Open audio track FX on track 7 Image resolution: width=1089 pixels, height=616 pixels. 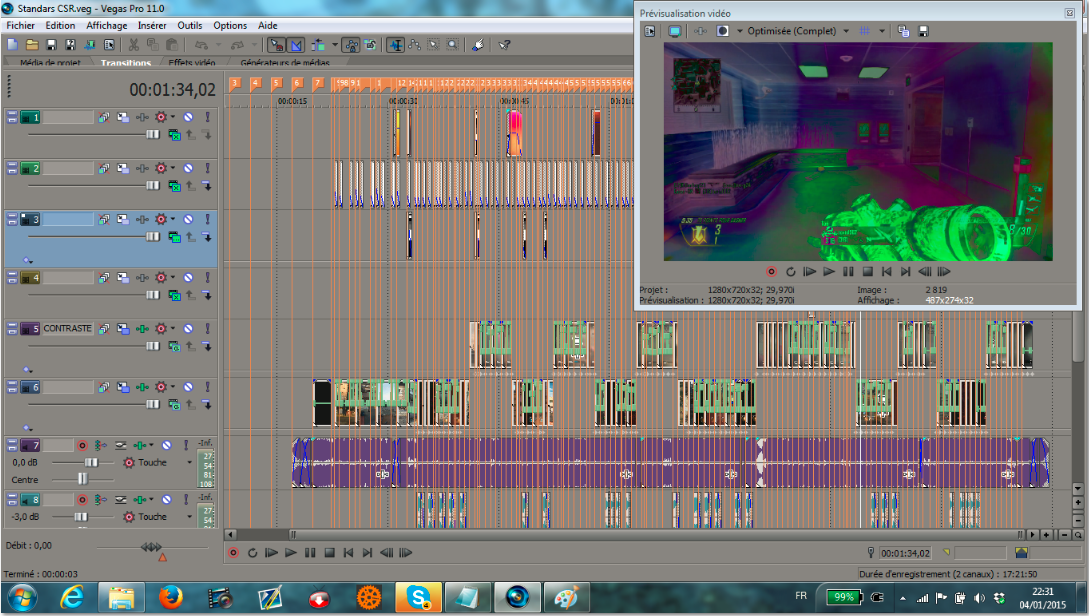[142, 444]
